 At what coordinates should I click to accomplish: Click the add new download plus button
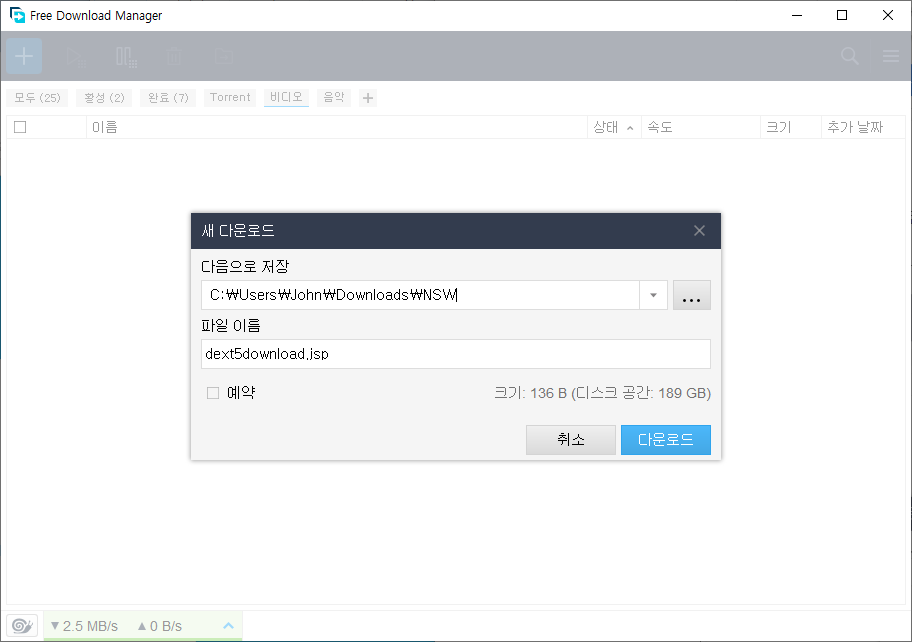pos(24,56)
